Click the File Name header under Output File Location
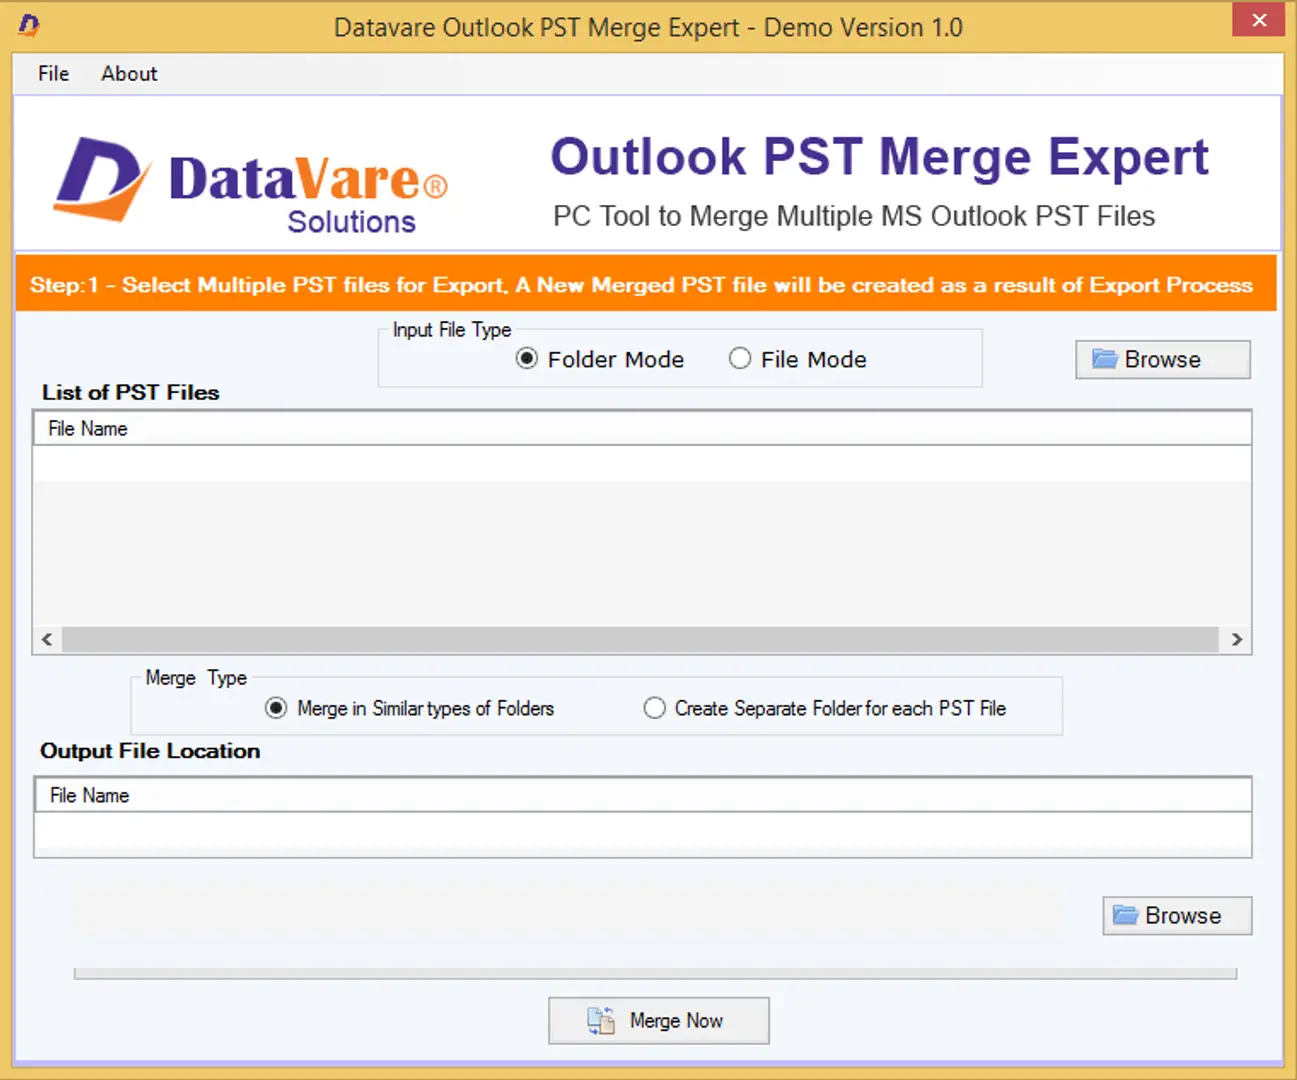Screen dimensions: 1297x1080 click(x=90, y=795)
